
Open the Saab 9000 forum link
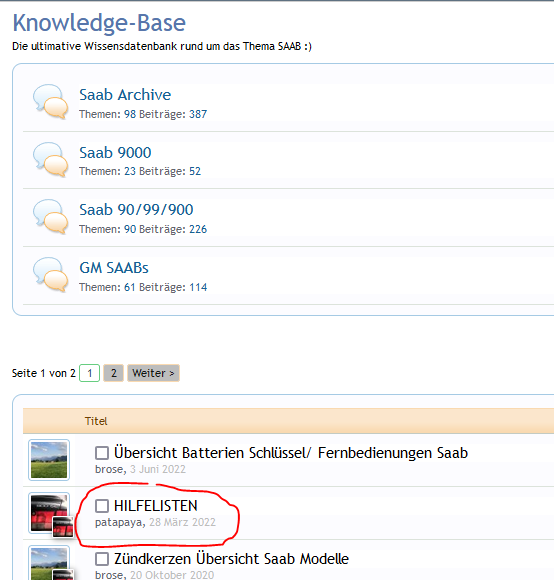115,152
